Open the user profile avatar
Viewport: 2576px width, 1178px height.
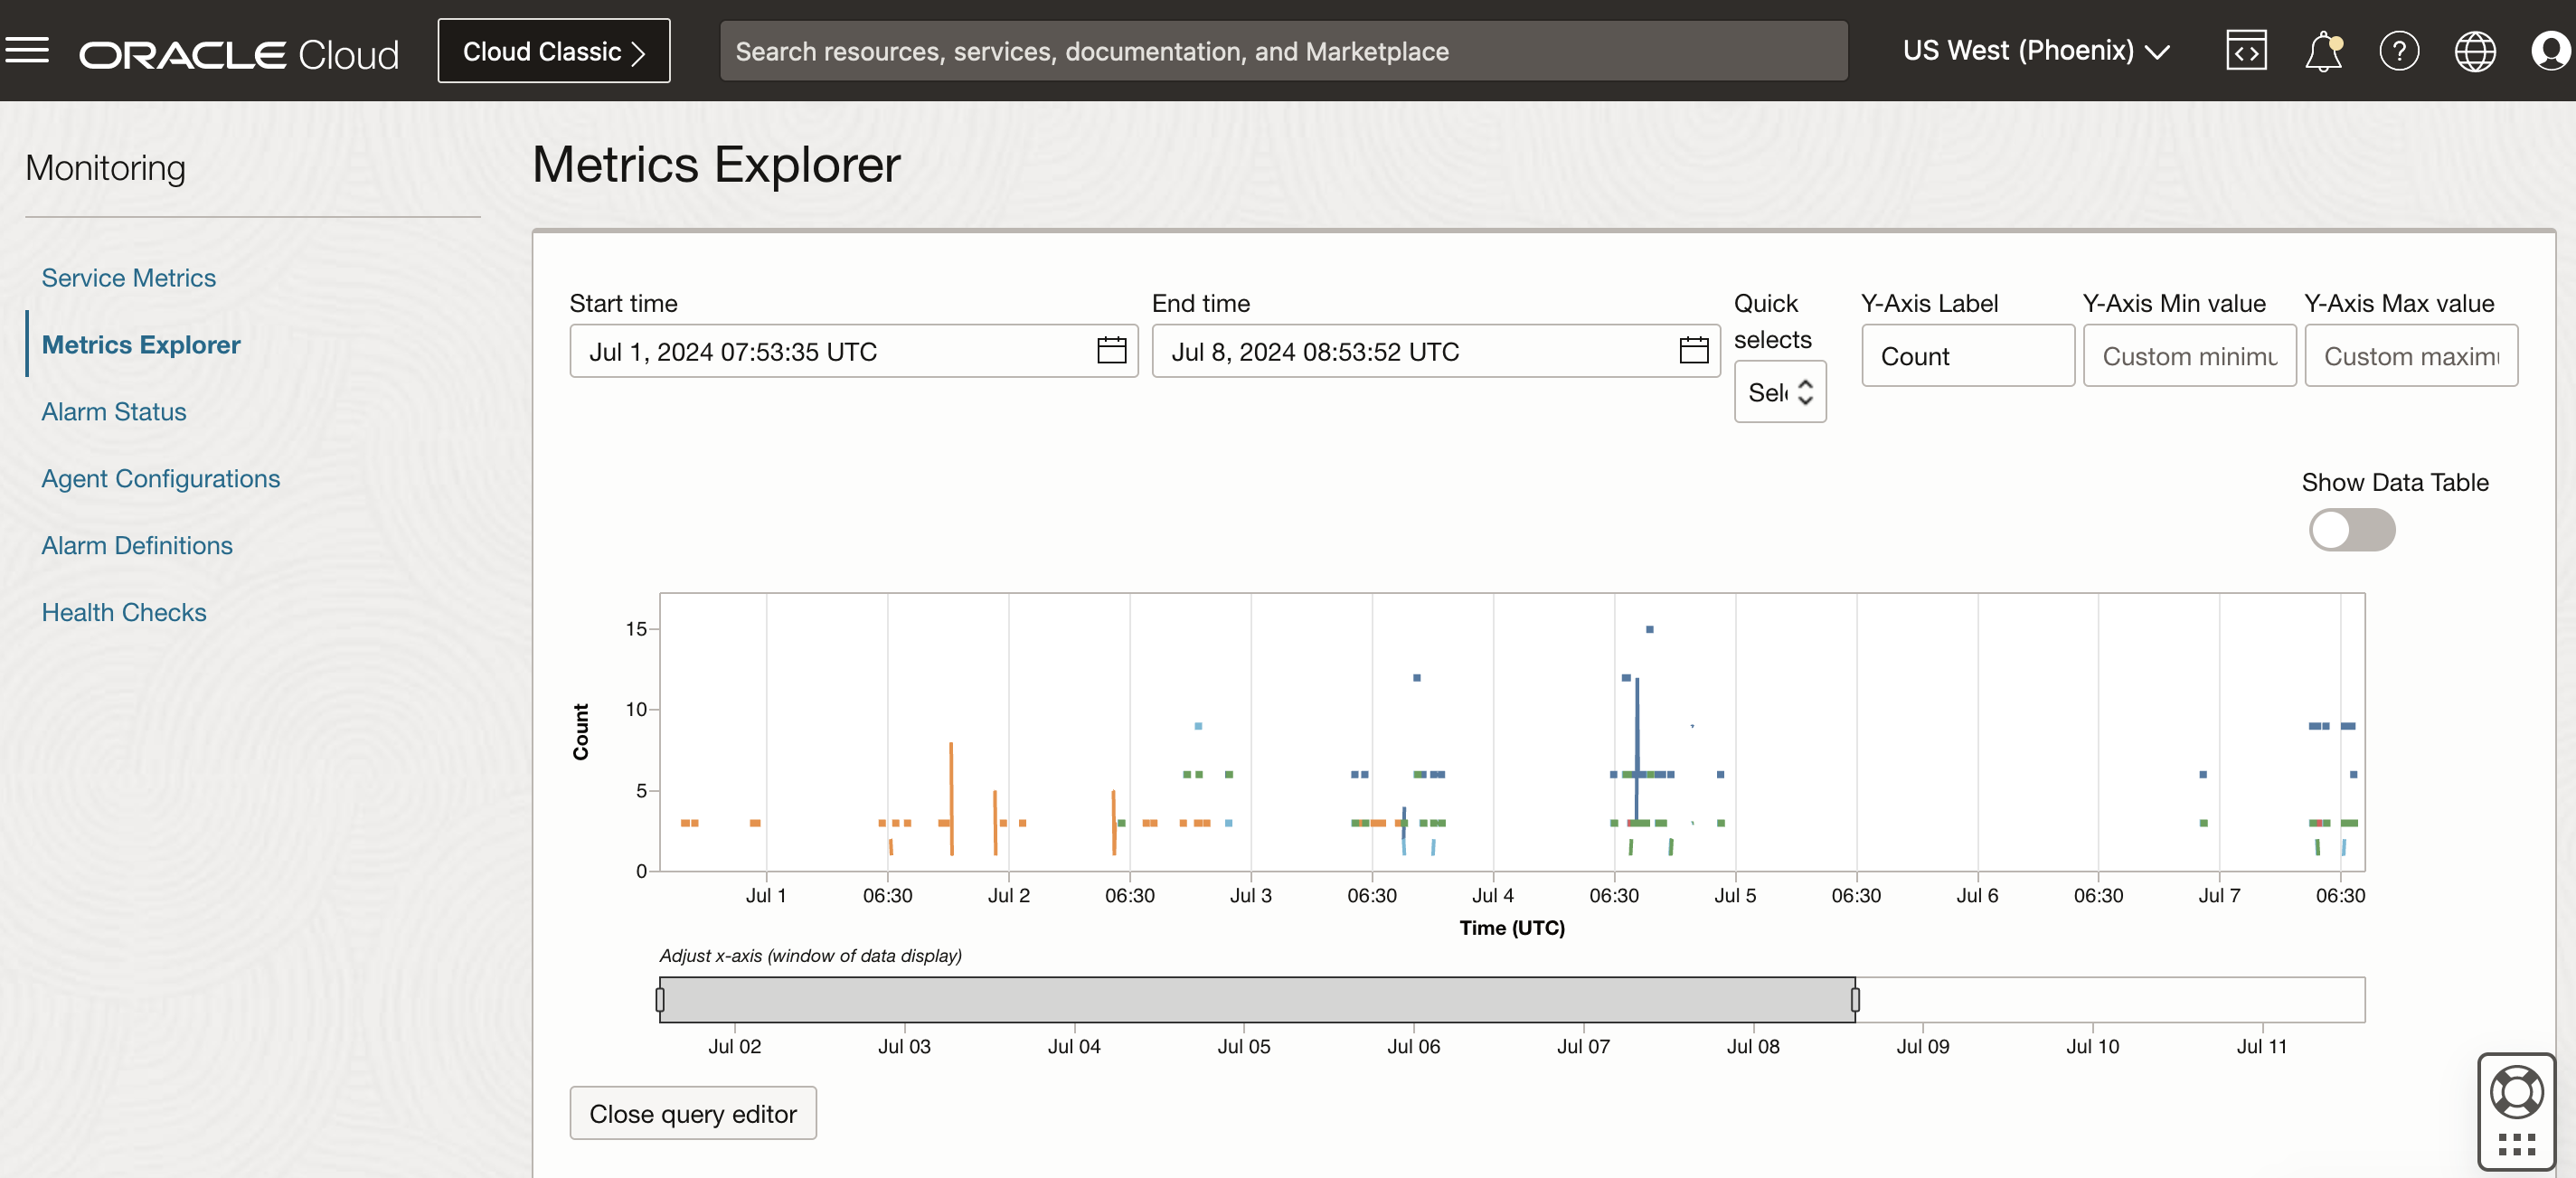(x=2549, y=50)
